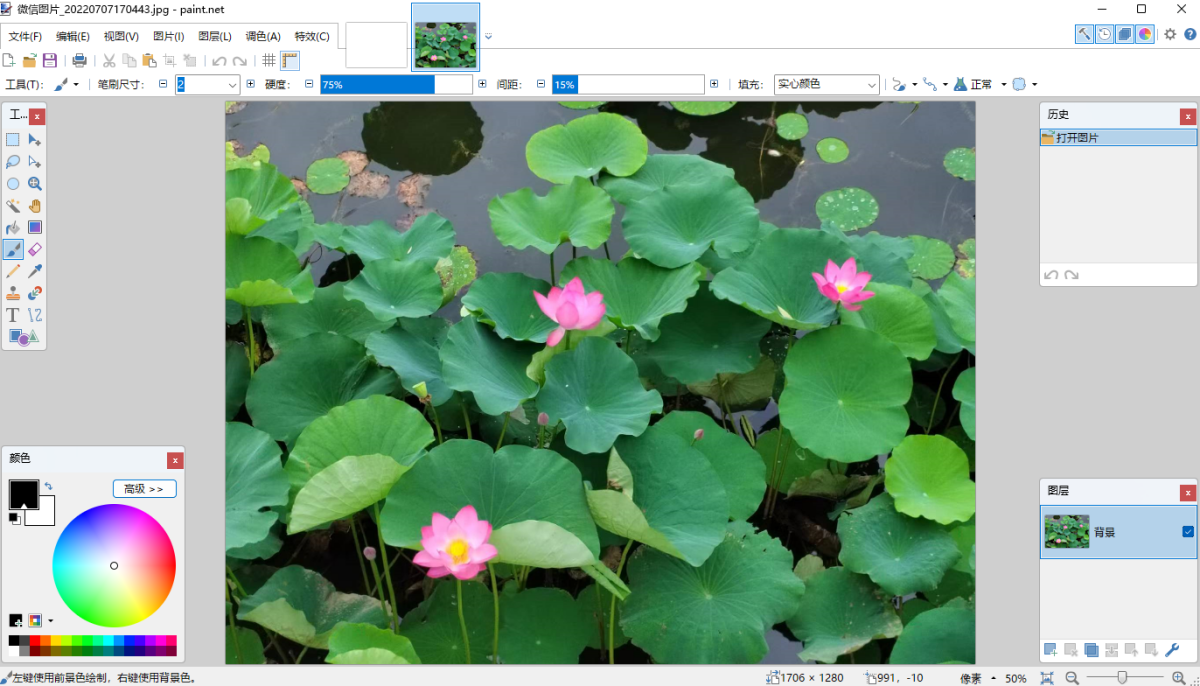Select the Ellipse selection tool
This screenshot has width=1200, height=686.
click(13, 183)
